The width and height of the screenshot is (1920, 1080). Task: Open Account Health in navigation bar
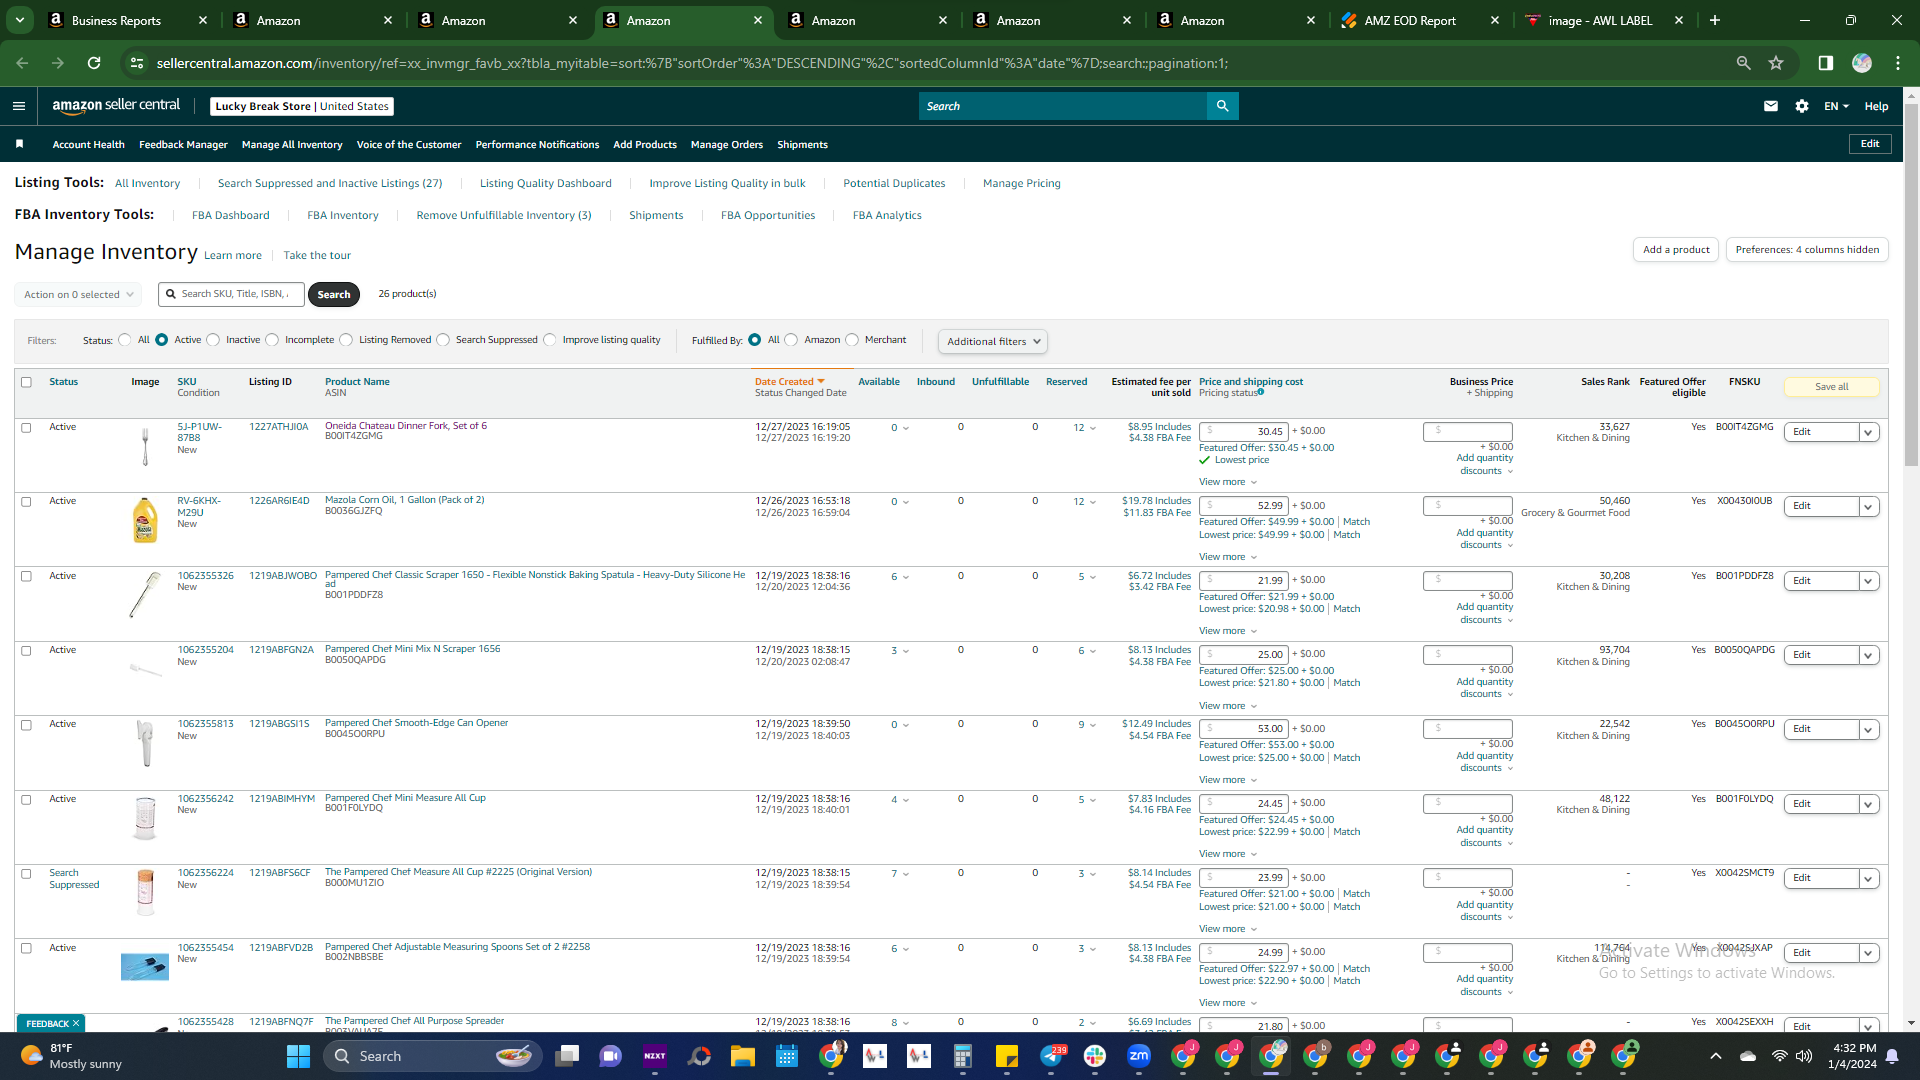[89, 145]
